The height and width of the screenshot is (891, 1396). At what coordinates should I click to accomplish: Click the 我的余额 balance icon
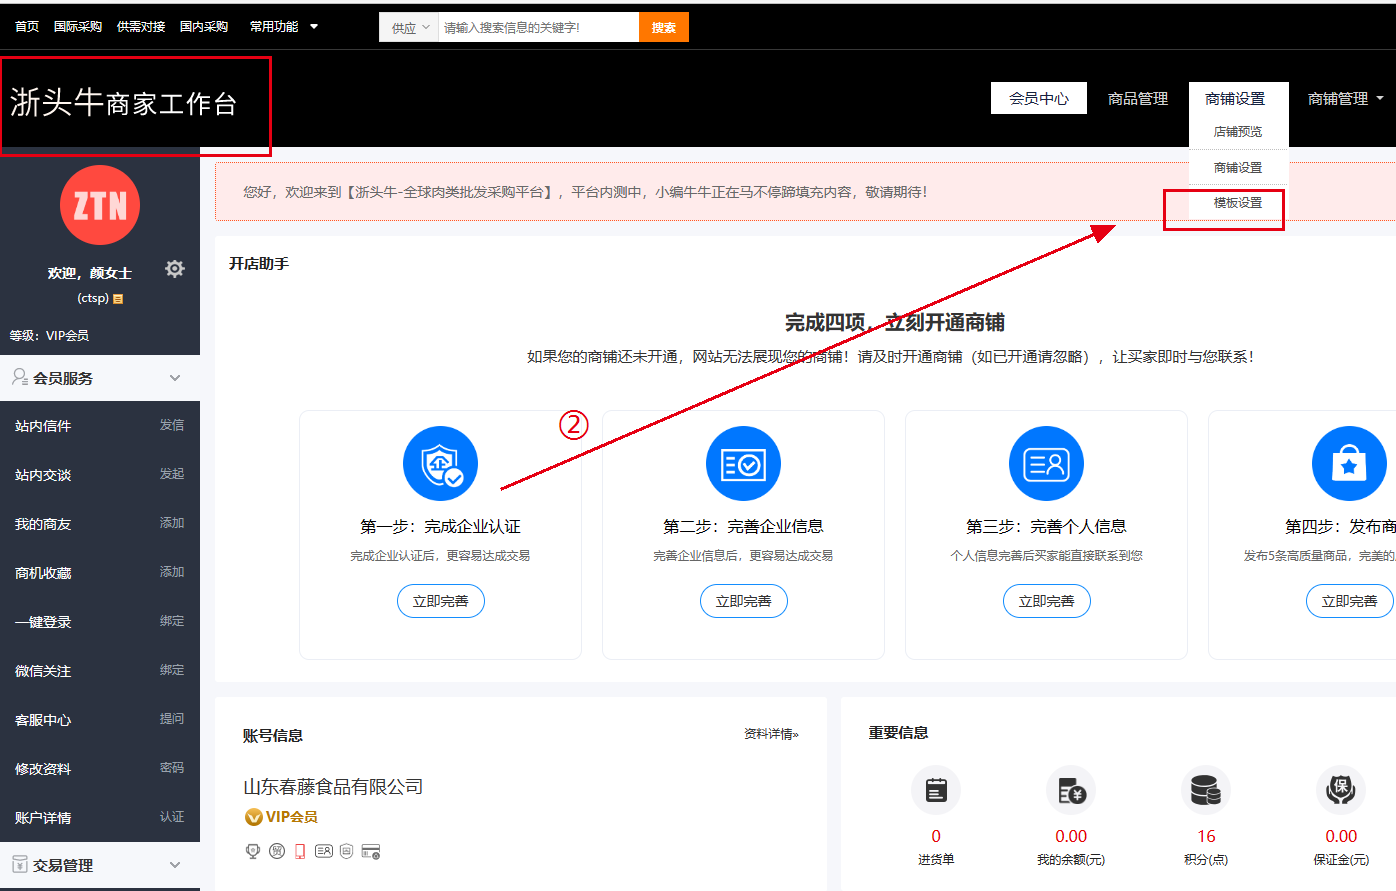[x=1071, y=791]
